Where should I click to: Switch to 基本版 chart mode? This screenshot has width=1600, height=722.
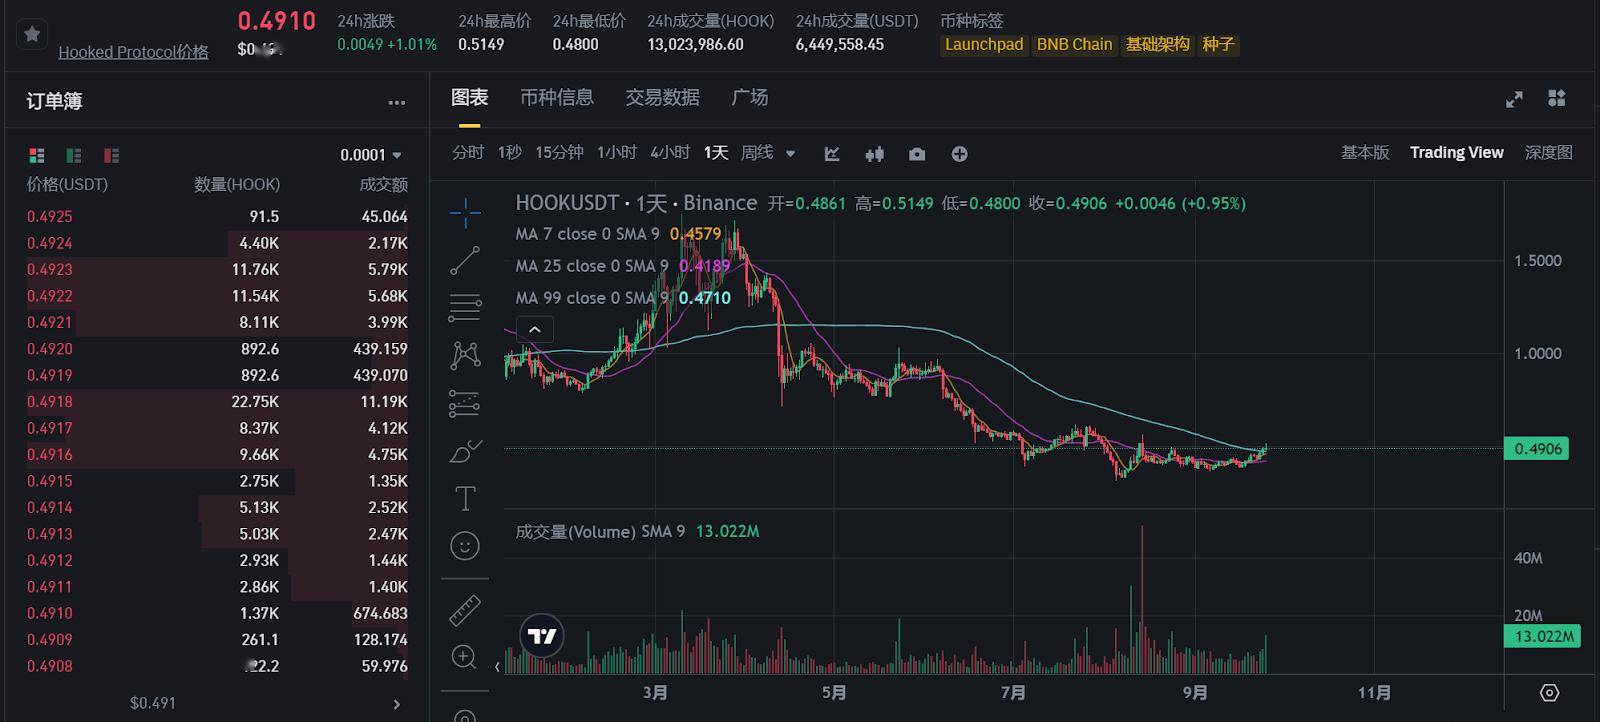click(1365, 153)
